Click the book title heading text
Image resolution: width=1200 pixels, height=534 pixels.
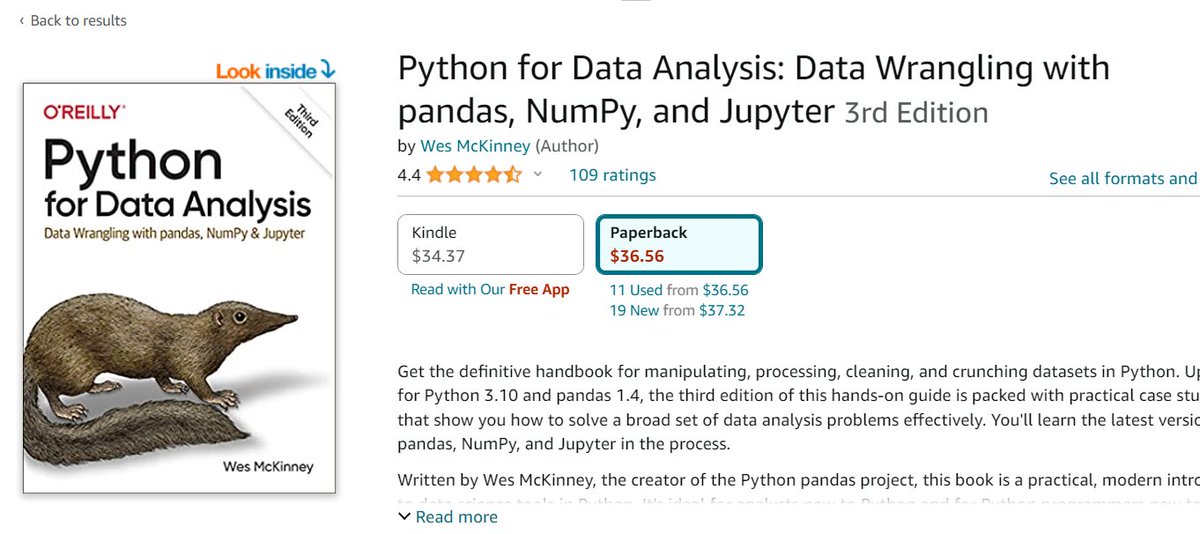click(x=754, y=89)
